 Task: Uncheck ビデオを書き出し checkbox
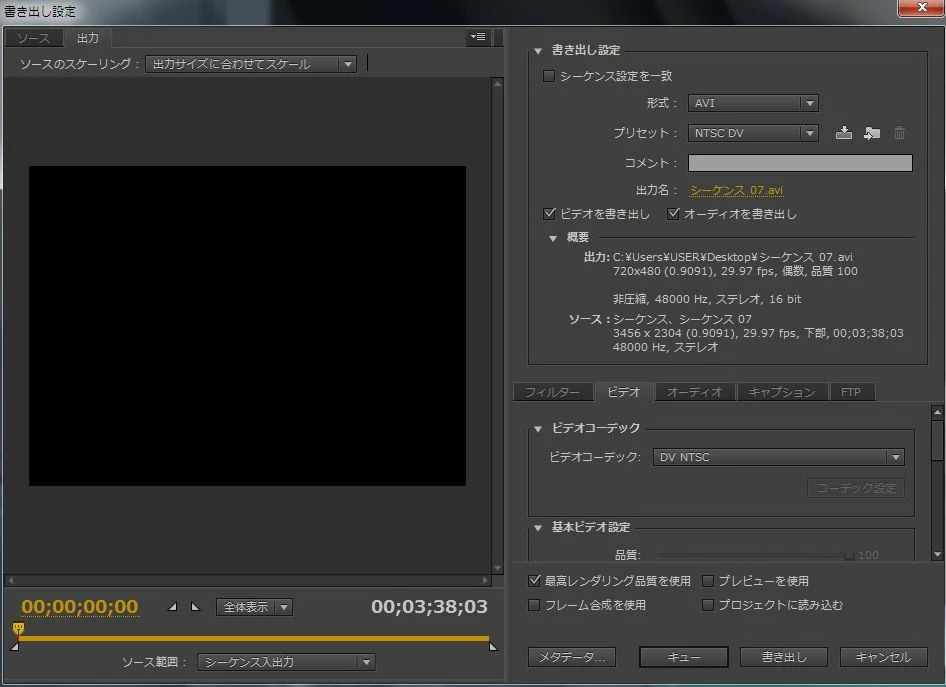coord(549,214)
